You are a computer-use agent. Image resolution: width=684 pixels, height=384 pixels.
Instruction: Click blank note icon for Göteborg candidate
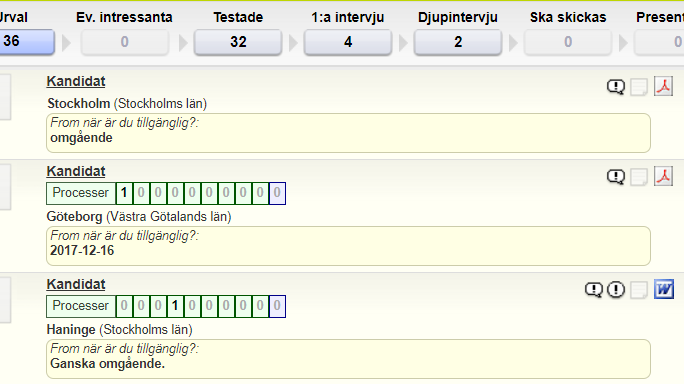pyautogui.click(x=639, y=177)
